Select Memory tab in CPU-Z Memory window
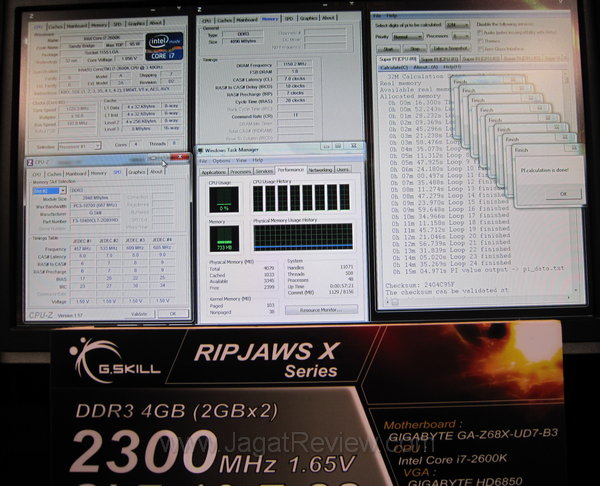Image resolution: width=600 pixels, height=486 pixels. [x=270, y=19]
